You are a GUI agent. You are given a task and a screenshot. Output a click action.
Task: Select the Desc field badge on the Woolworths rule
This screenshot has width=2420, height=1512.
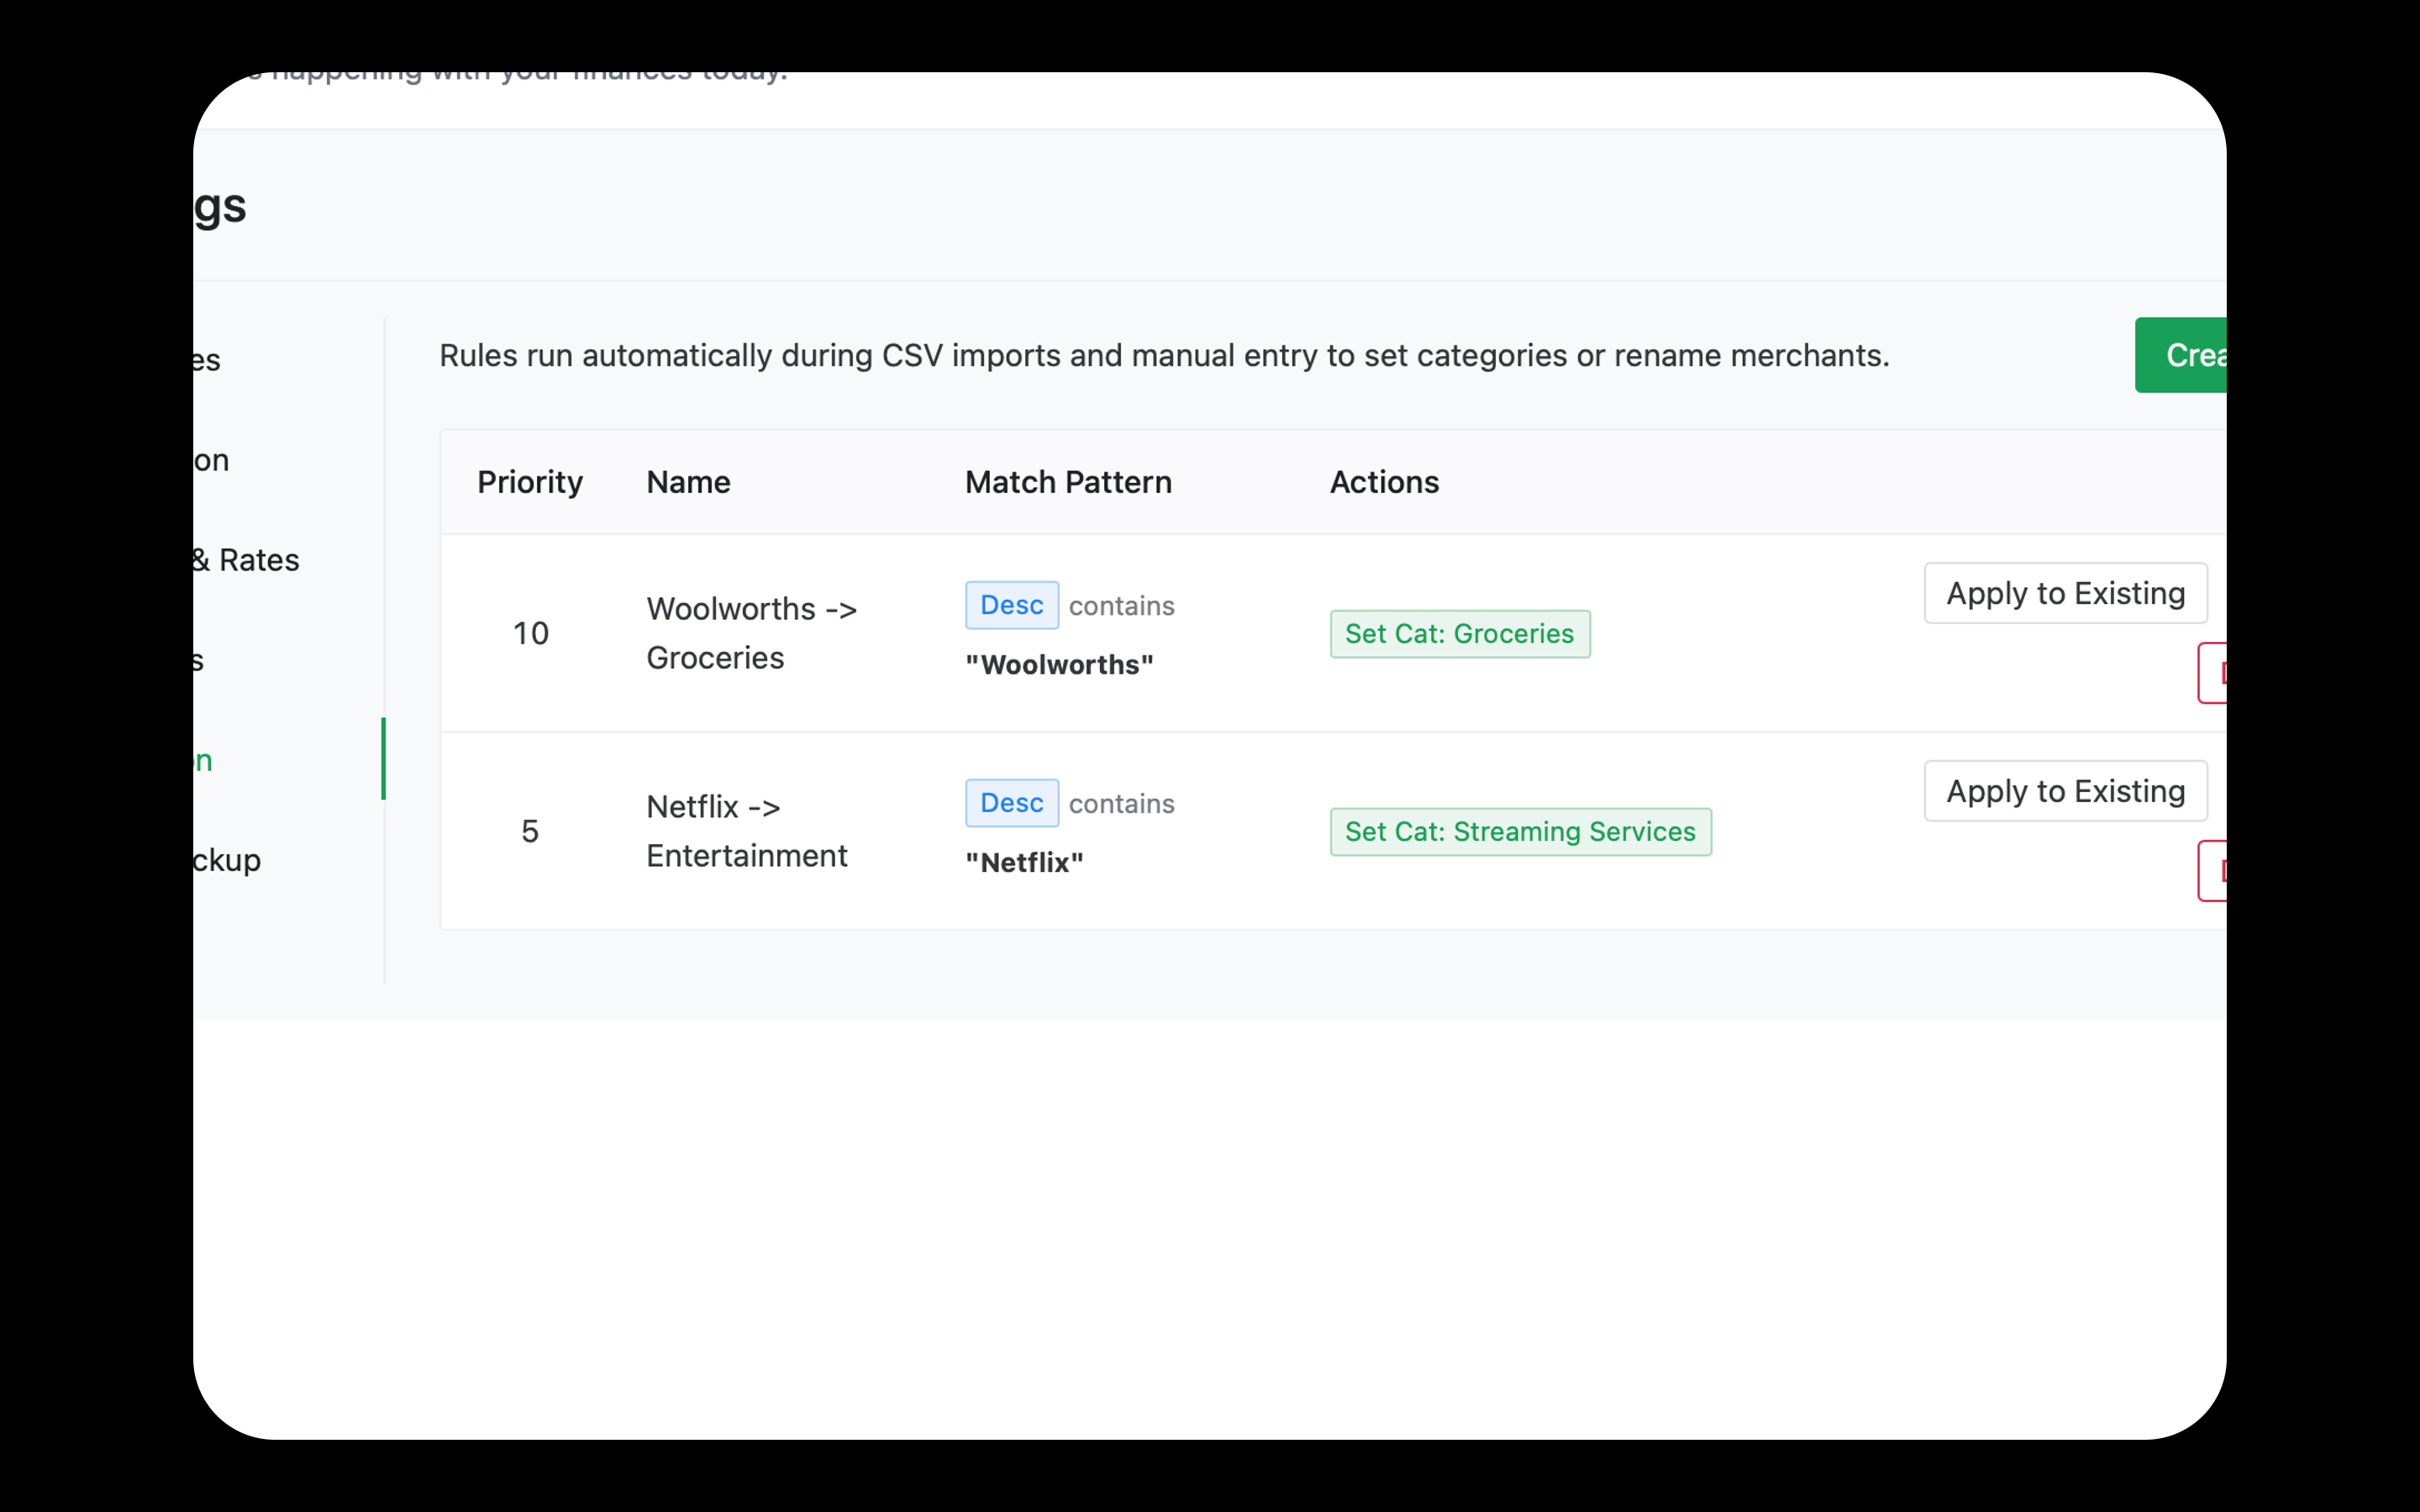1011,605
